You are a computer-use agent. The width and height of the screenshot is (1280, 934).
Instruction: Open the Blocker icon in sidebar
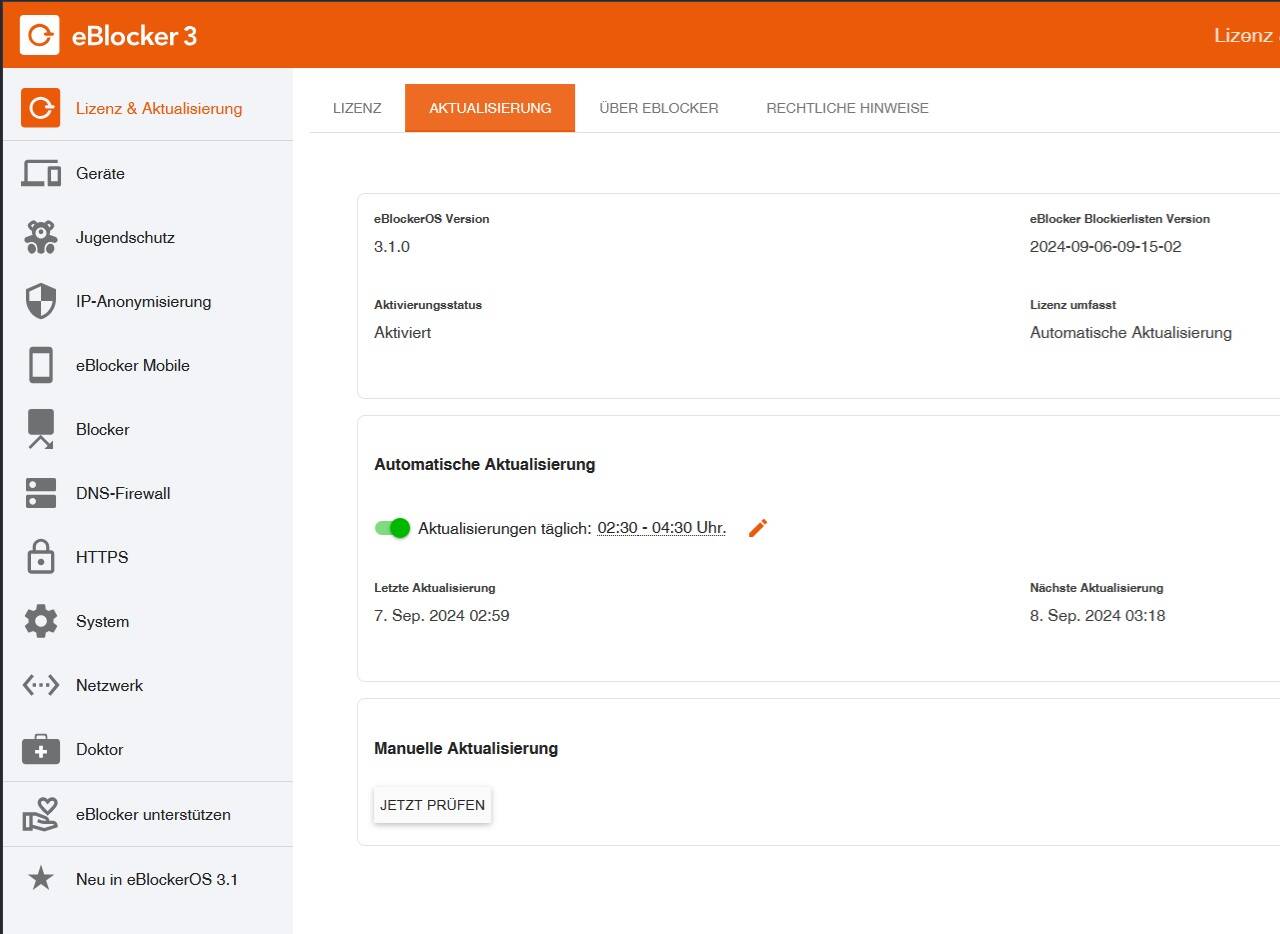(40, 429)
